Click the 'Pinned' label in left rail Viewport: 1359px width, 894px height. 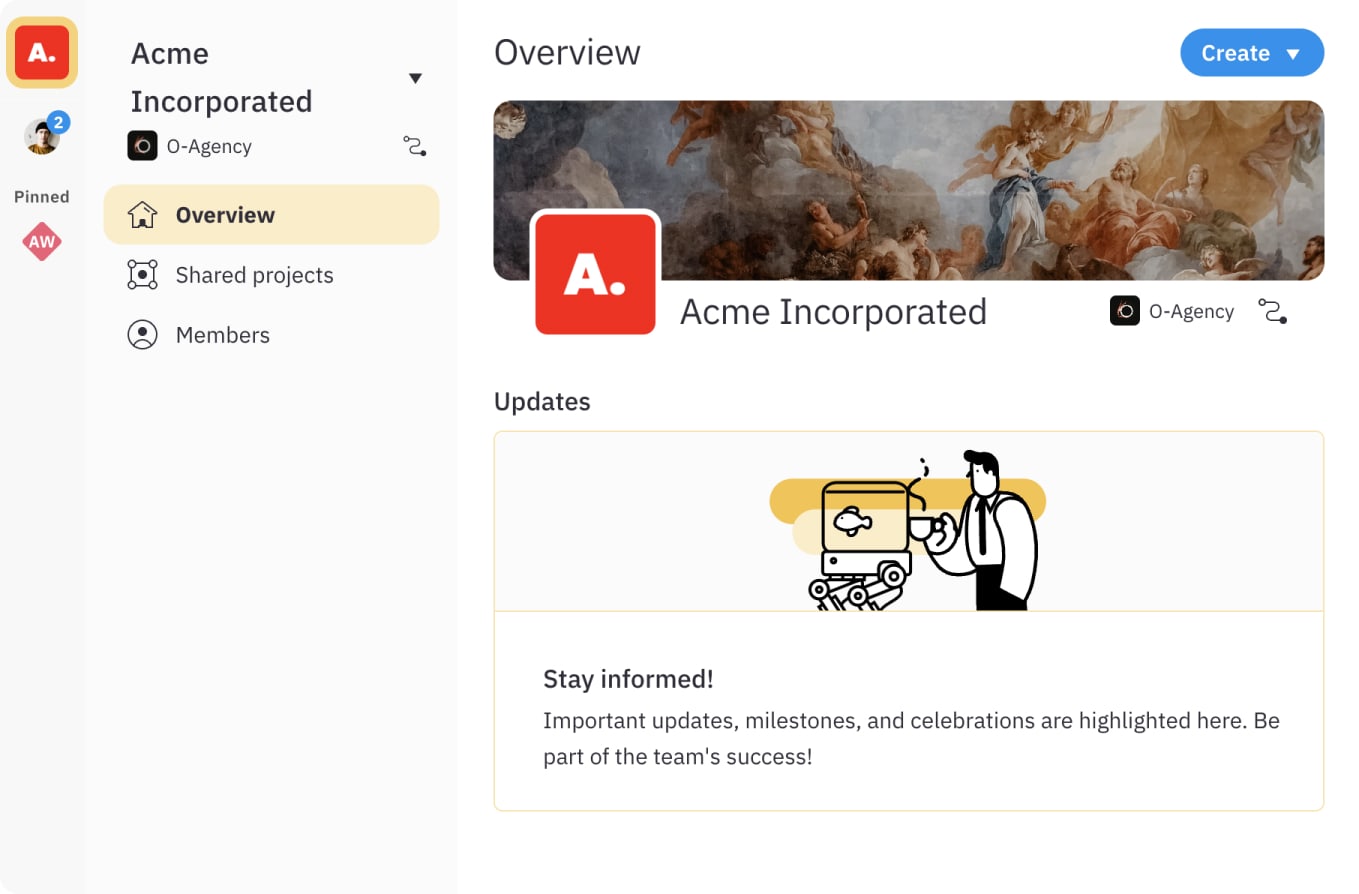click(x=42, y=197)
